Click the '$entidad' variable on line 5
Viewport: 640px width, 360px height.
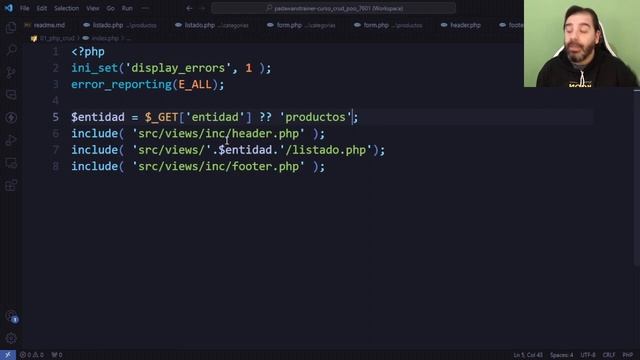click(98, 117)
